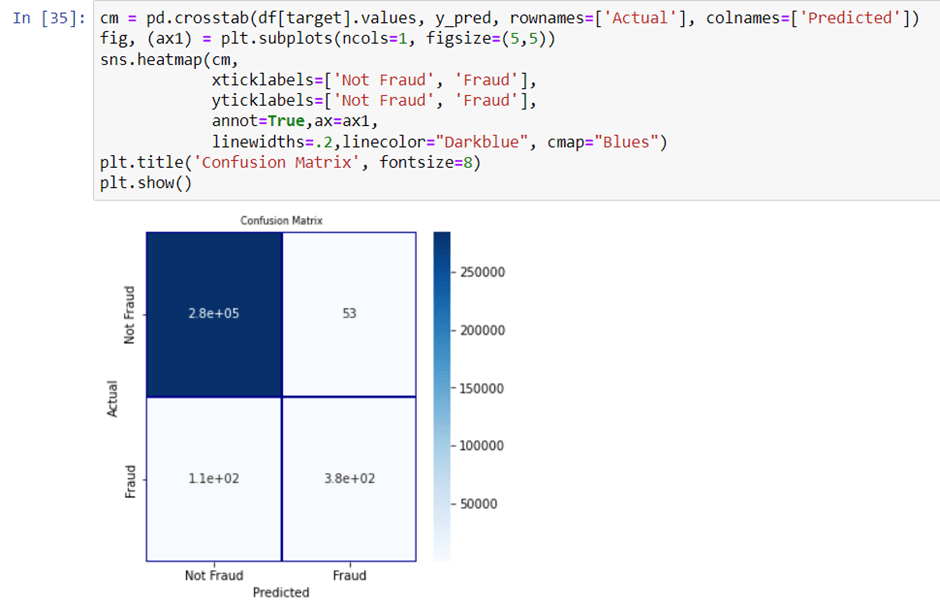Click the xticklabels code line

click(x=373, y=80)
